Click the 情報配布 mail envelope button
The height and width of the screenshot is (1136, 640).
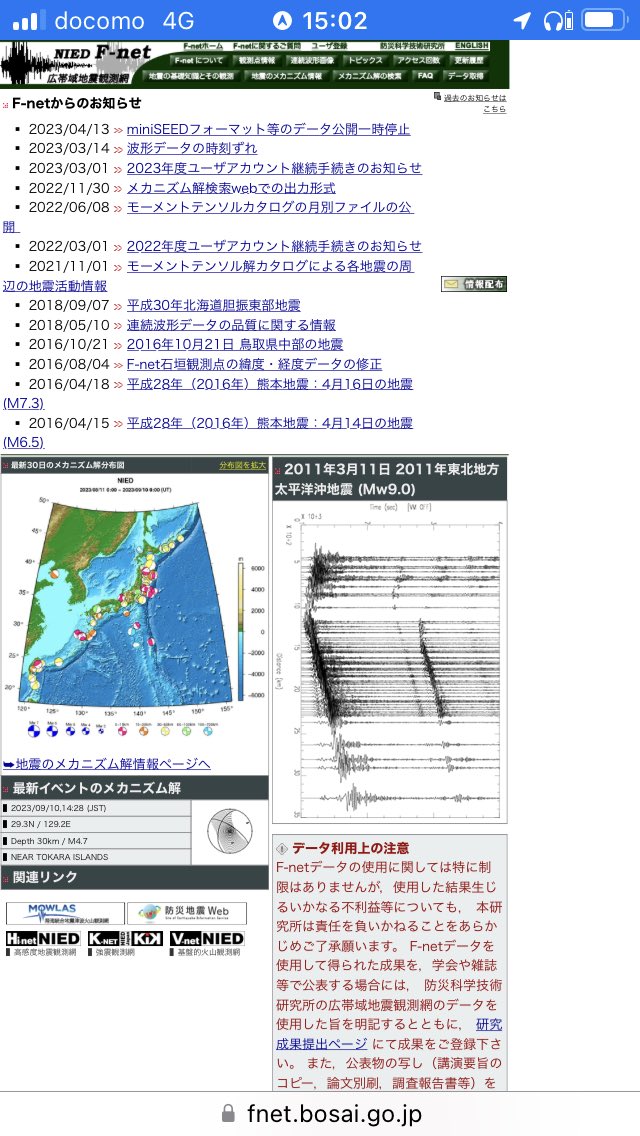(474, 284)
